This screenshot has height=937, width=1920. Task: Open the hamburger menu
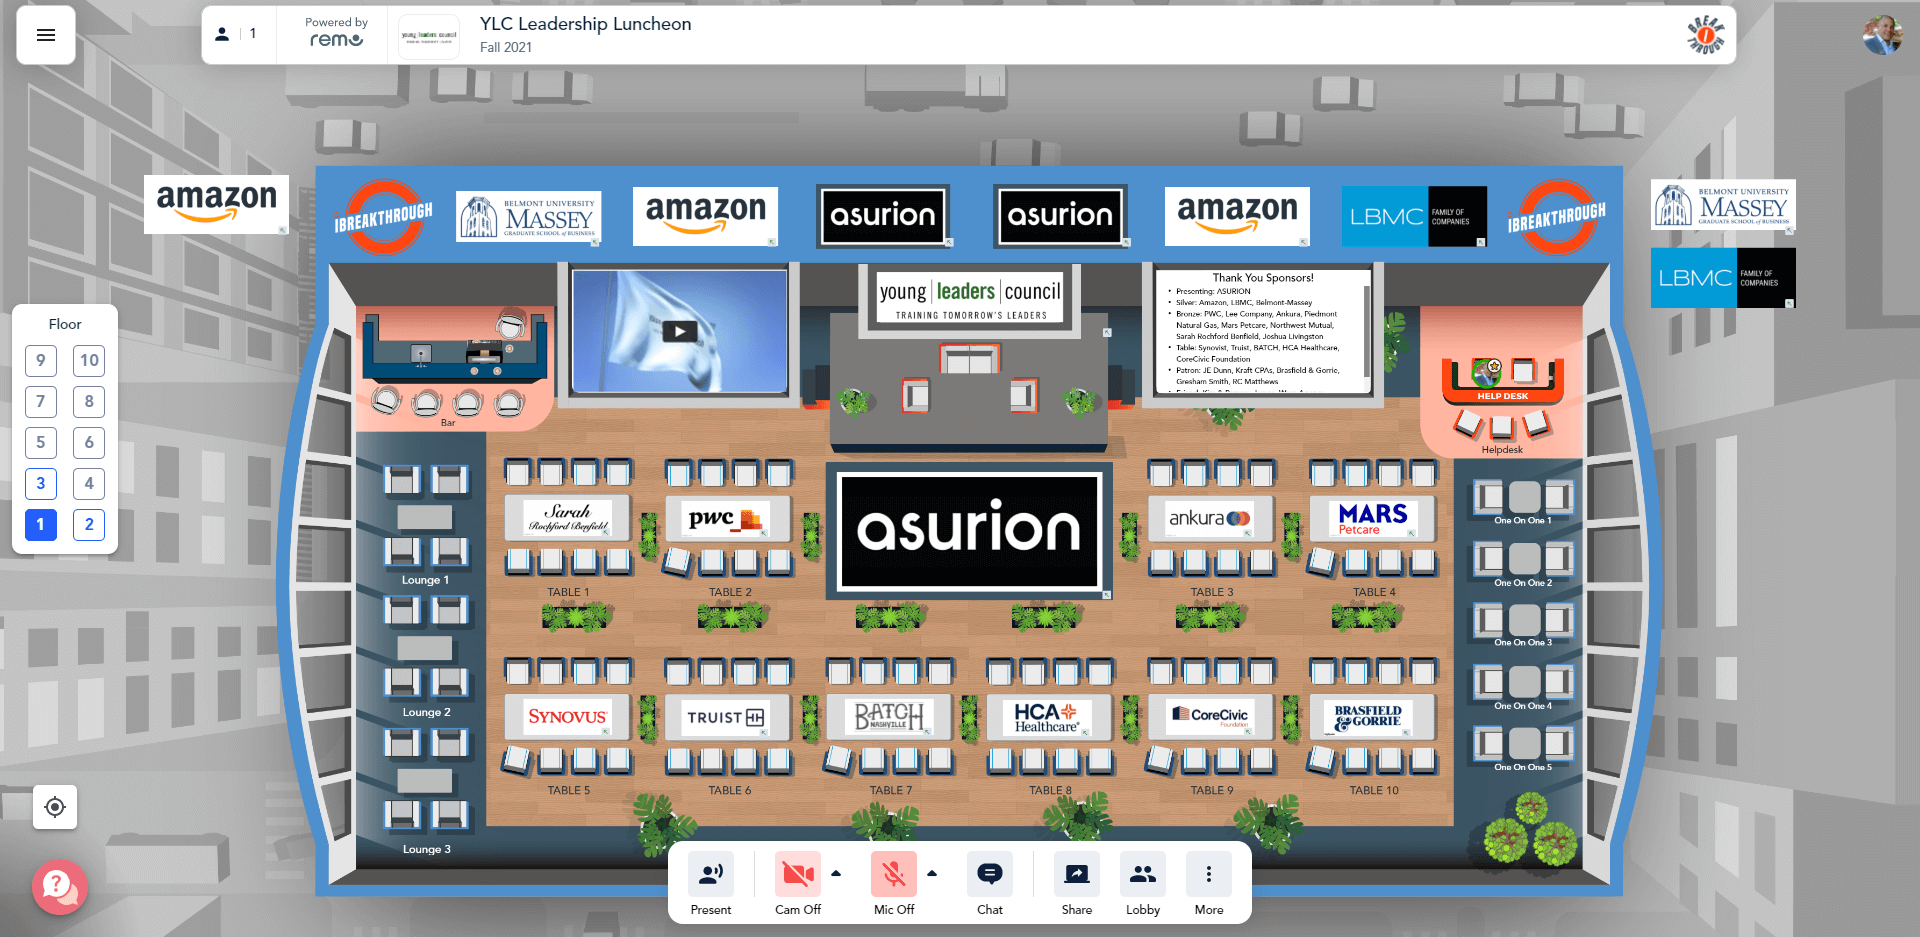coord(46,35)
